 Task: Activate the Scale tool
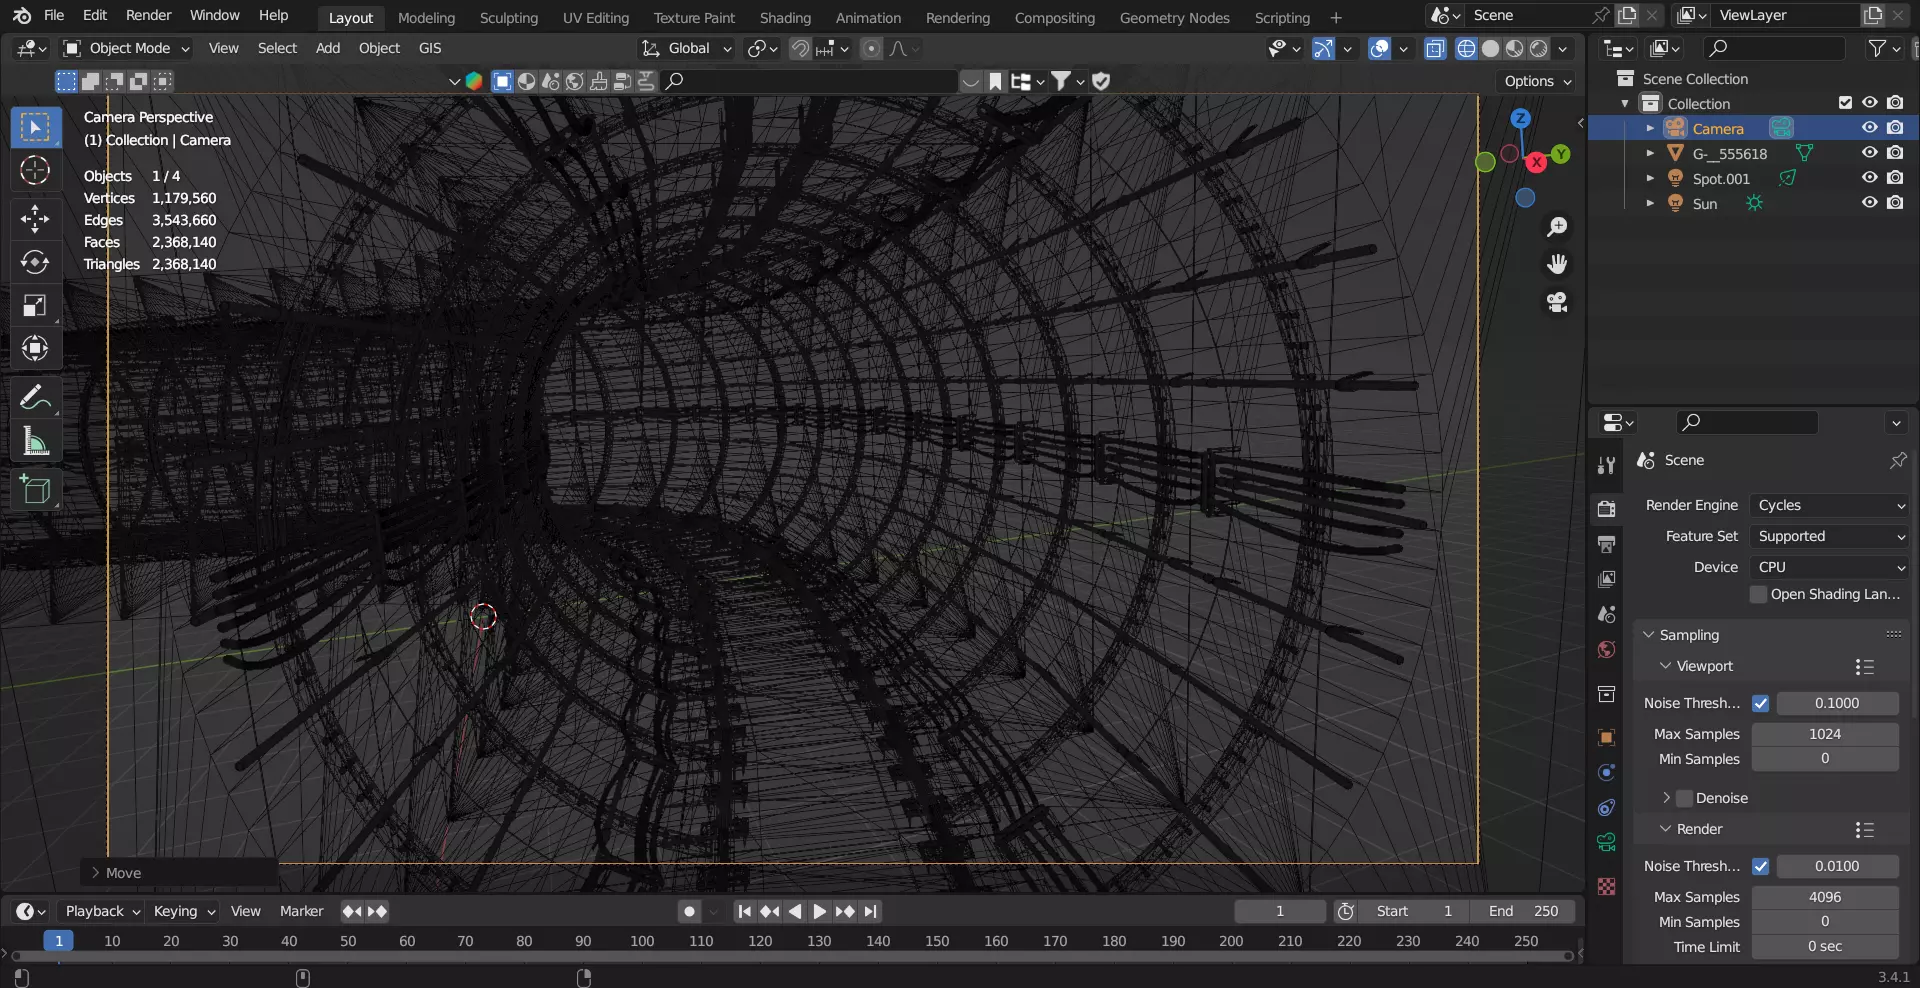tap(35, 305)
